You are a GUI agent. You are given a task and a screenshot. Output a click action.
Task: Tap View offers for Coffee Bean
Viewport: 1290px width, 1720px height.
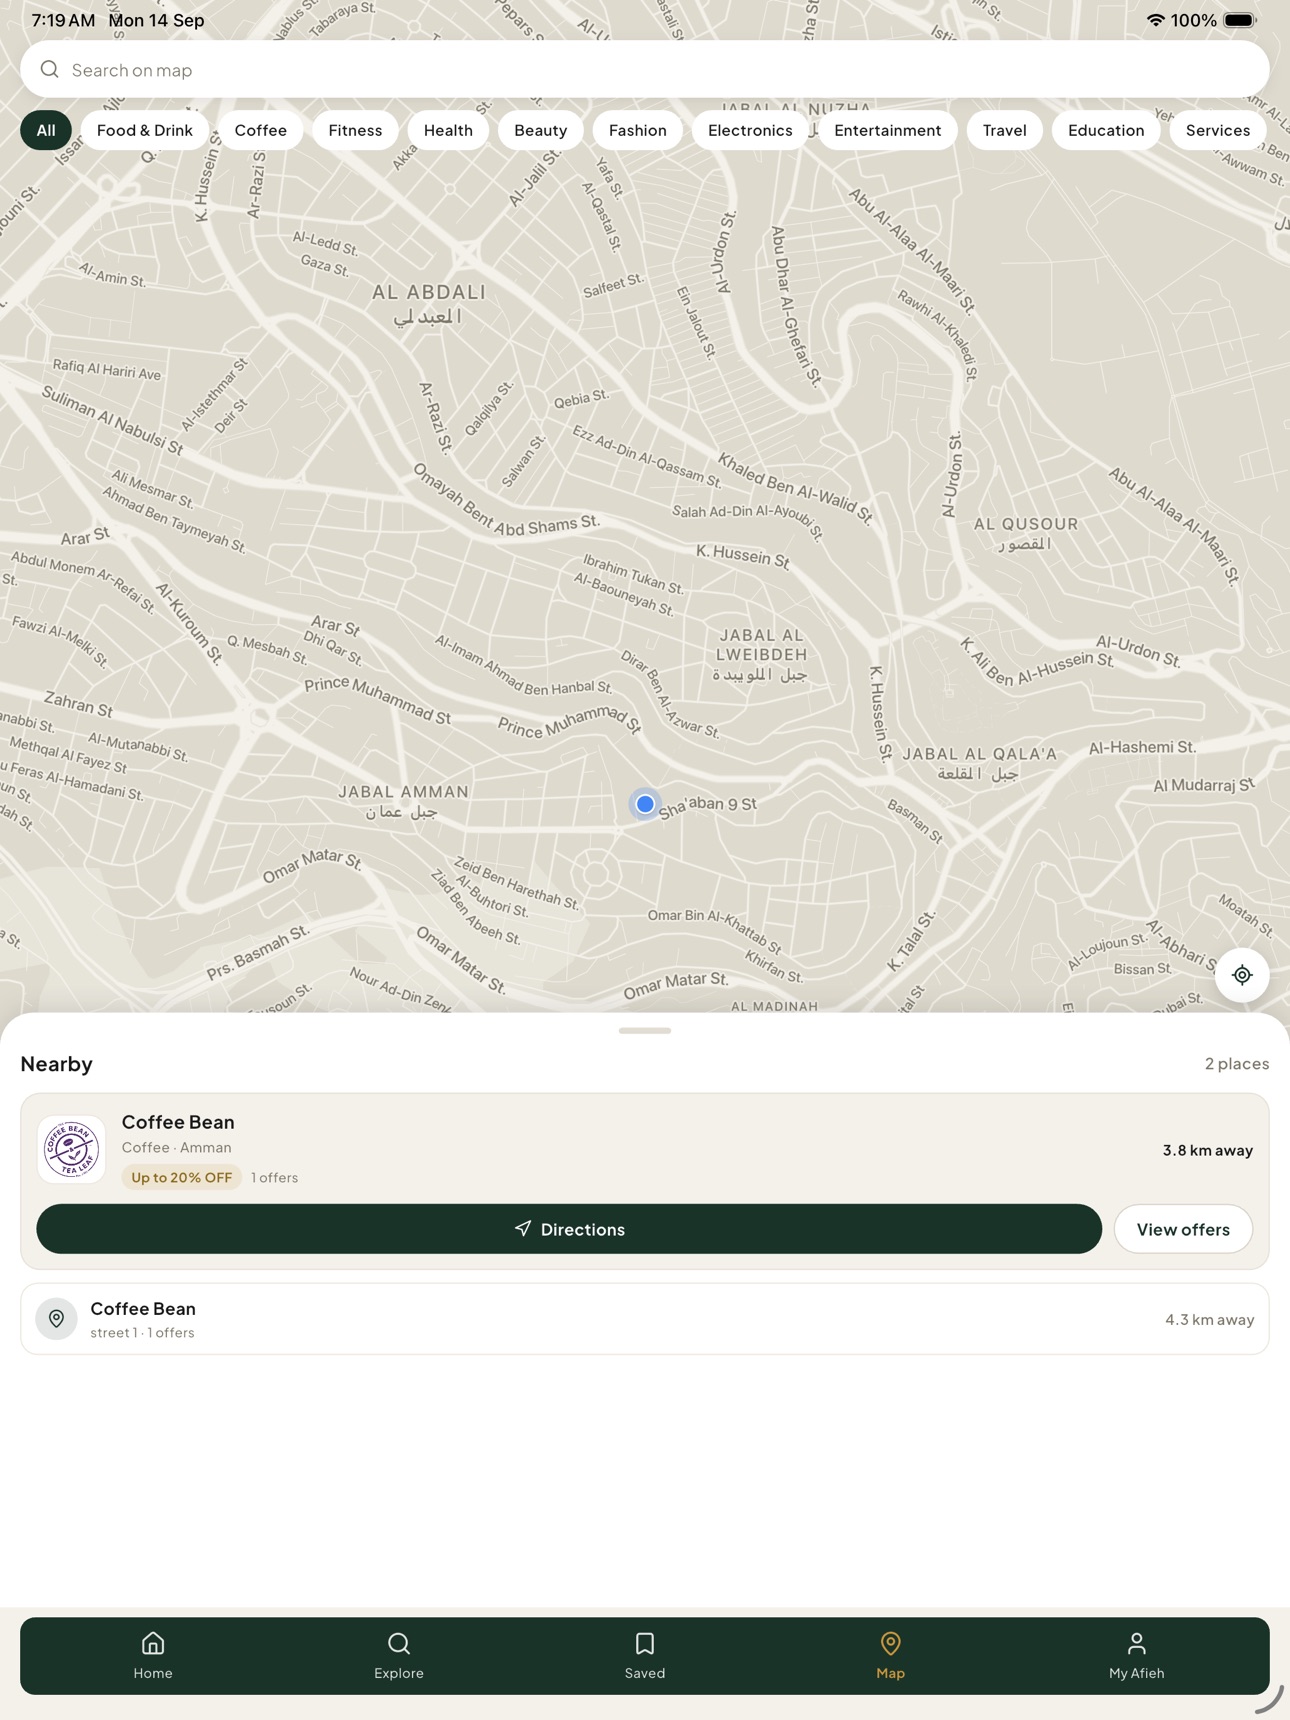tap(1183, 1229)
